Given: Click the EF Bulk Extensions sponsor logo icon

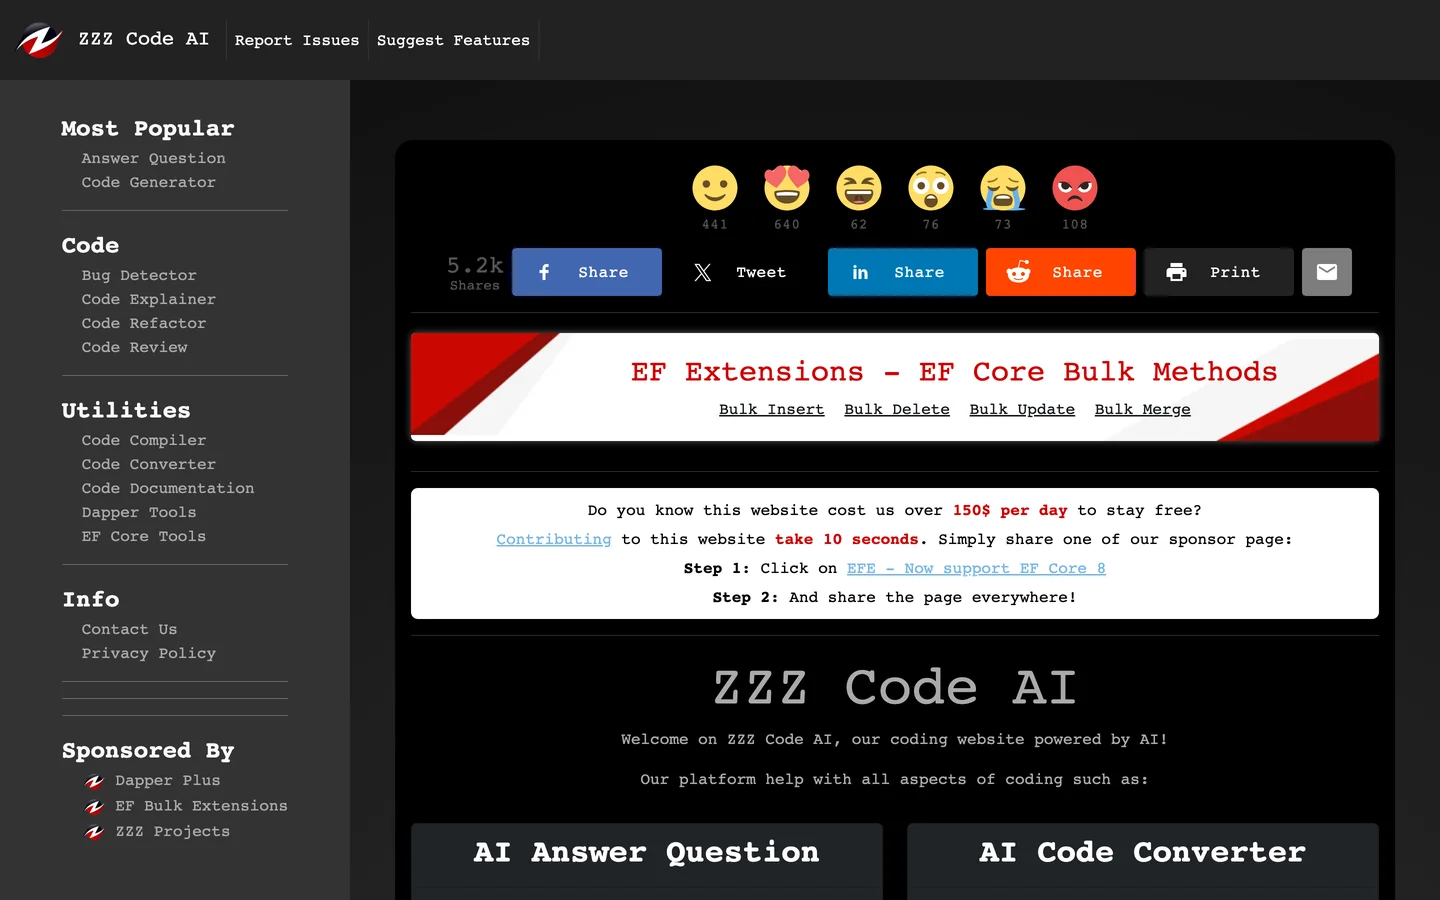Looking at the screenshot, I should pyautogui.click(x=95, y=806).
